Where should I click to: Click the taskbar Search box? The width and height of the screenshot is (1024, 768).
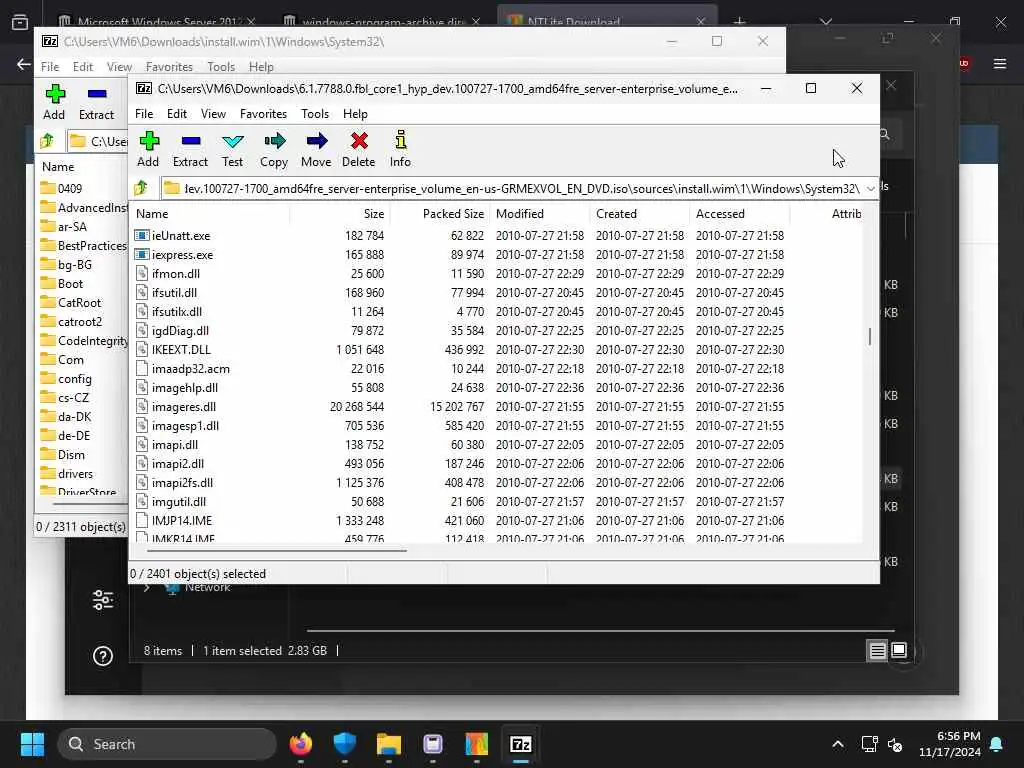tap(167, 744)
